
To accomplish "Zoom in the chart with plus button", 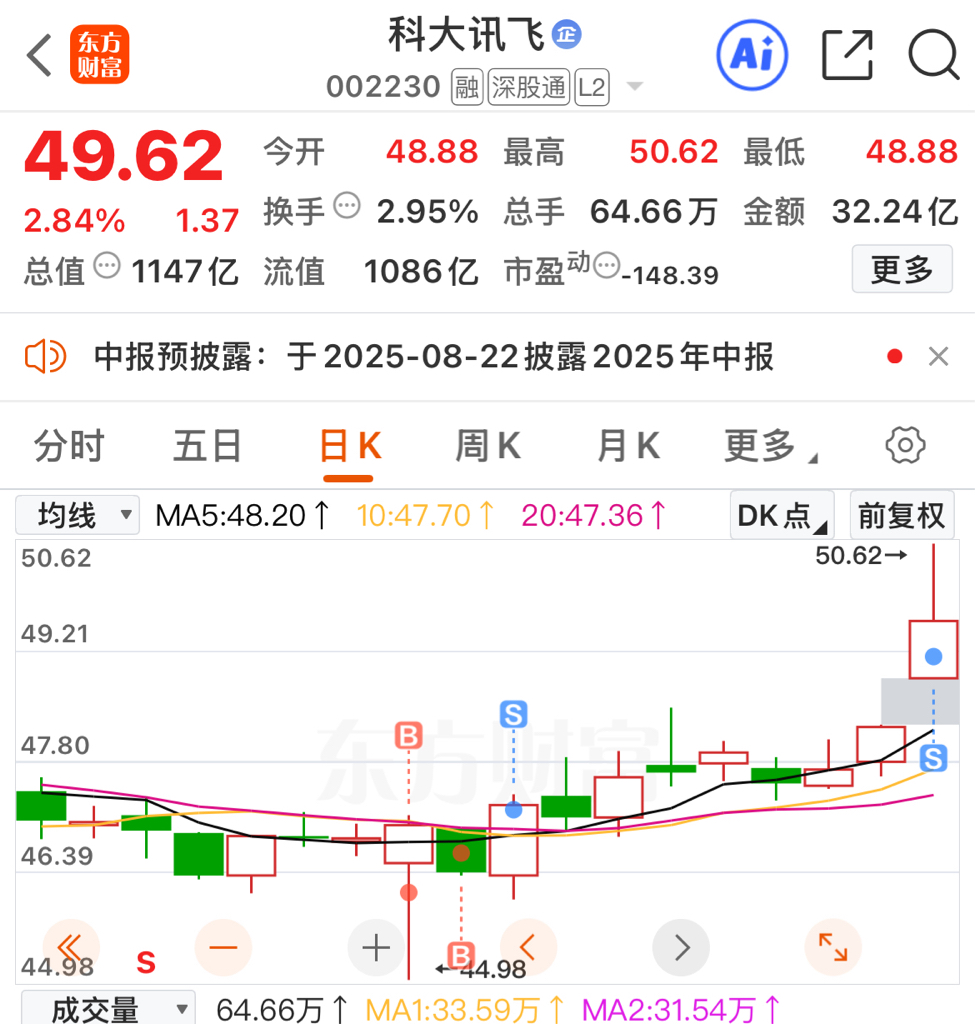I will click(x=376, y=948).
